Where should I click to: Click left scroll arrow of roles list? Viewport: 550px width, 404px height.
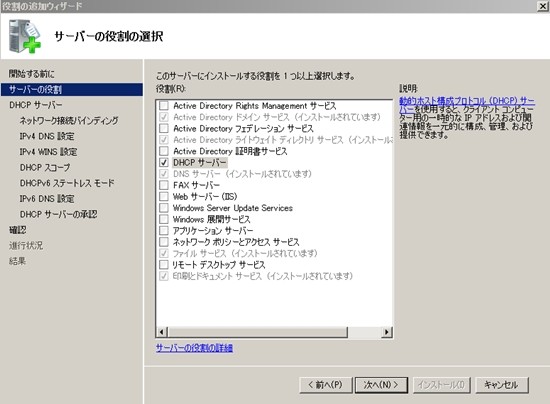point(162,332)
